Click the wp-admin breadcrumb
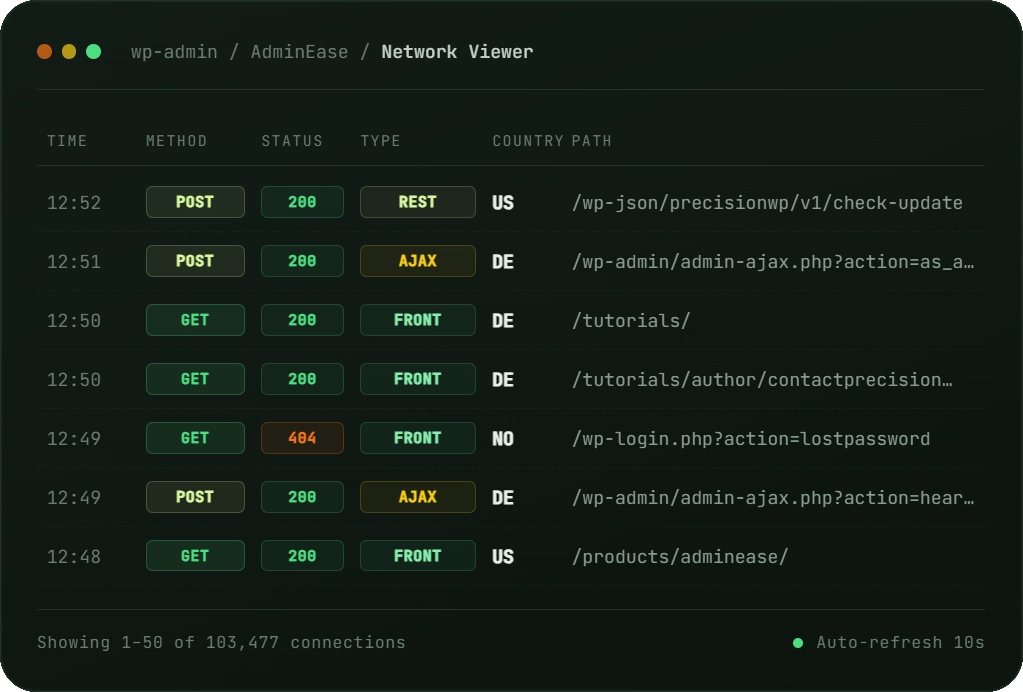The image size is (1023, 692). [174, 52]
